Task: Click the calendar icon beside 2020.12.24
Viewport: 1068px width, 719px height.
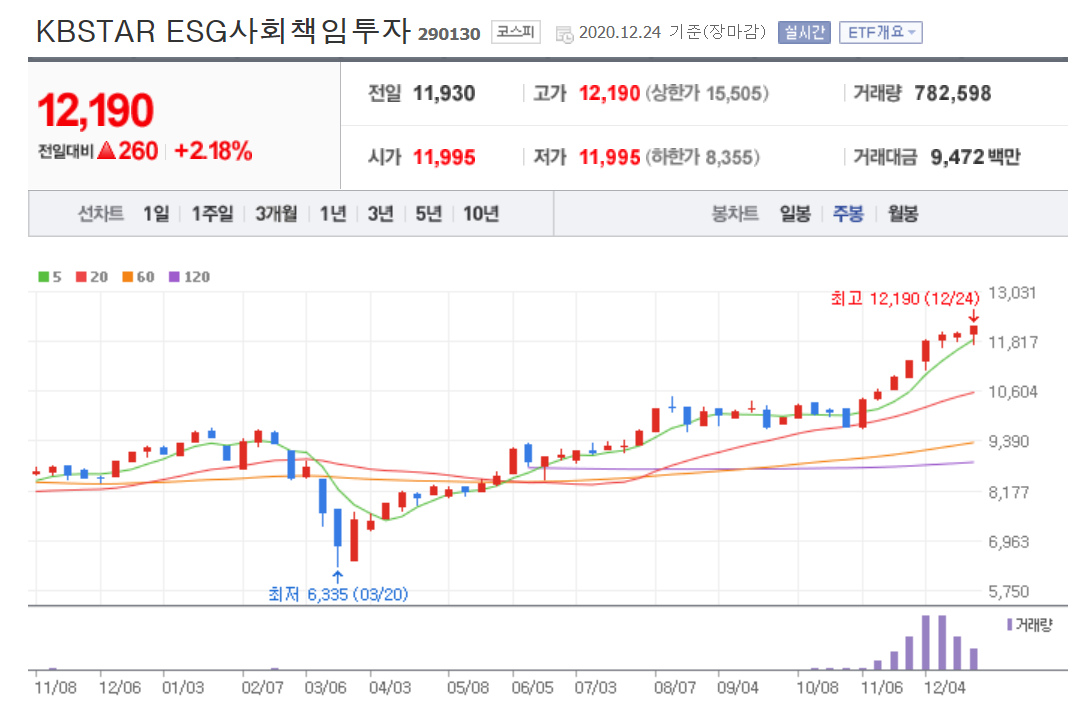Action: pos(564,34)
